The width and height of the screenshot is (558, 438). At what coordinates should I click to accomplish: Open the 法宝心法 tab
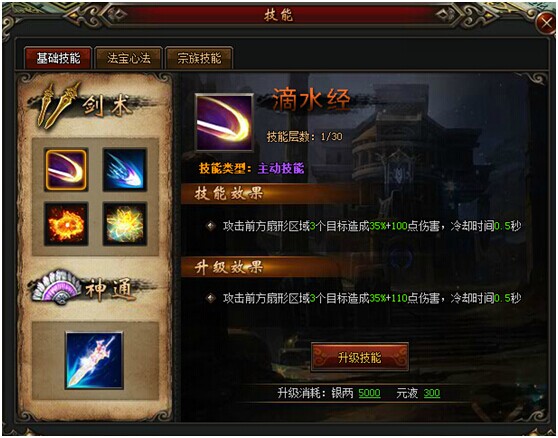pos(129,58)
